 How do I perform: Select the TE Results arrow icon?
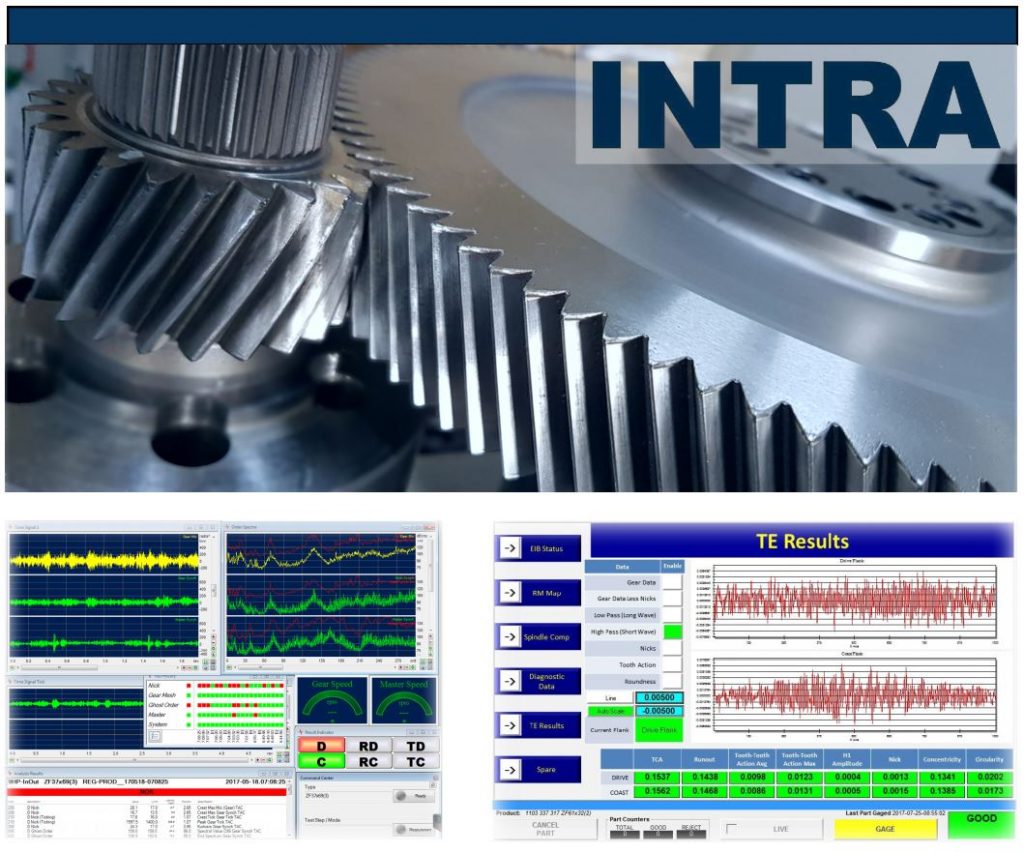pos(509,726)
